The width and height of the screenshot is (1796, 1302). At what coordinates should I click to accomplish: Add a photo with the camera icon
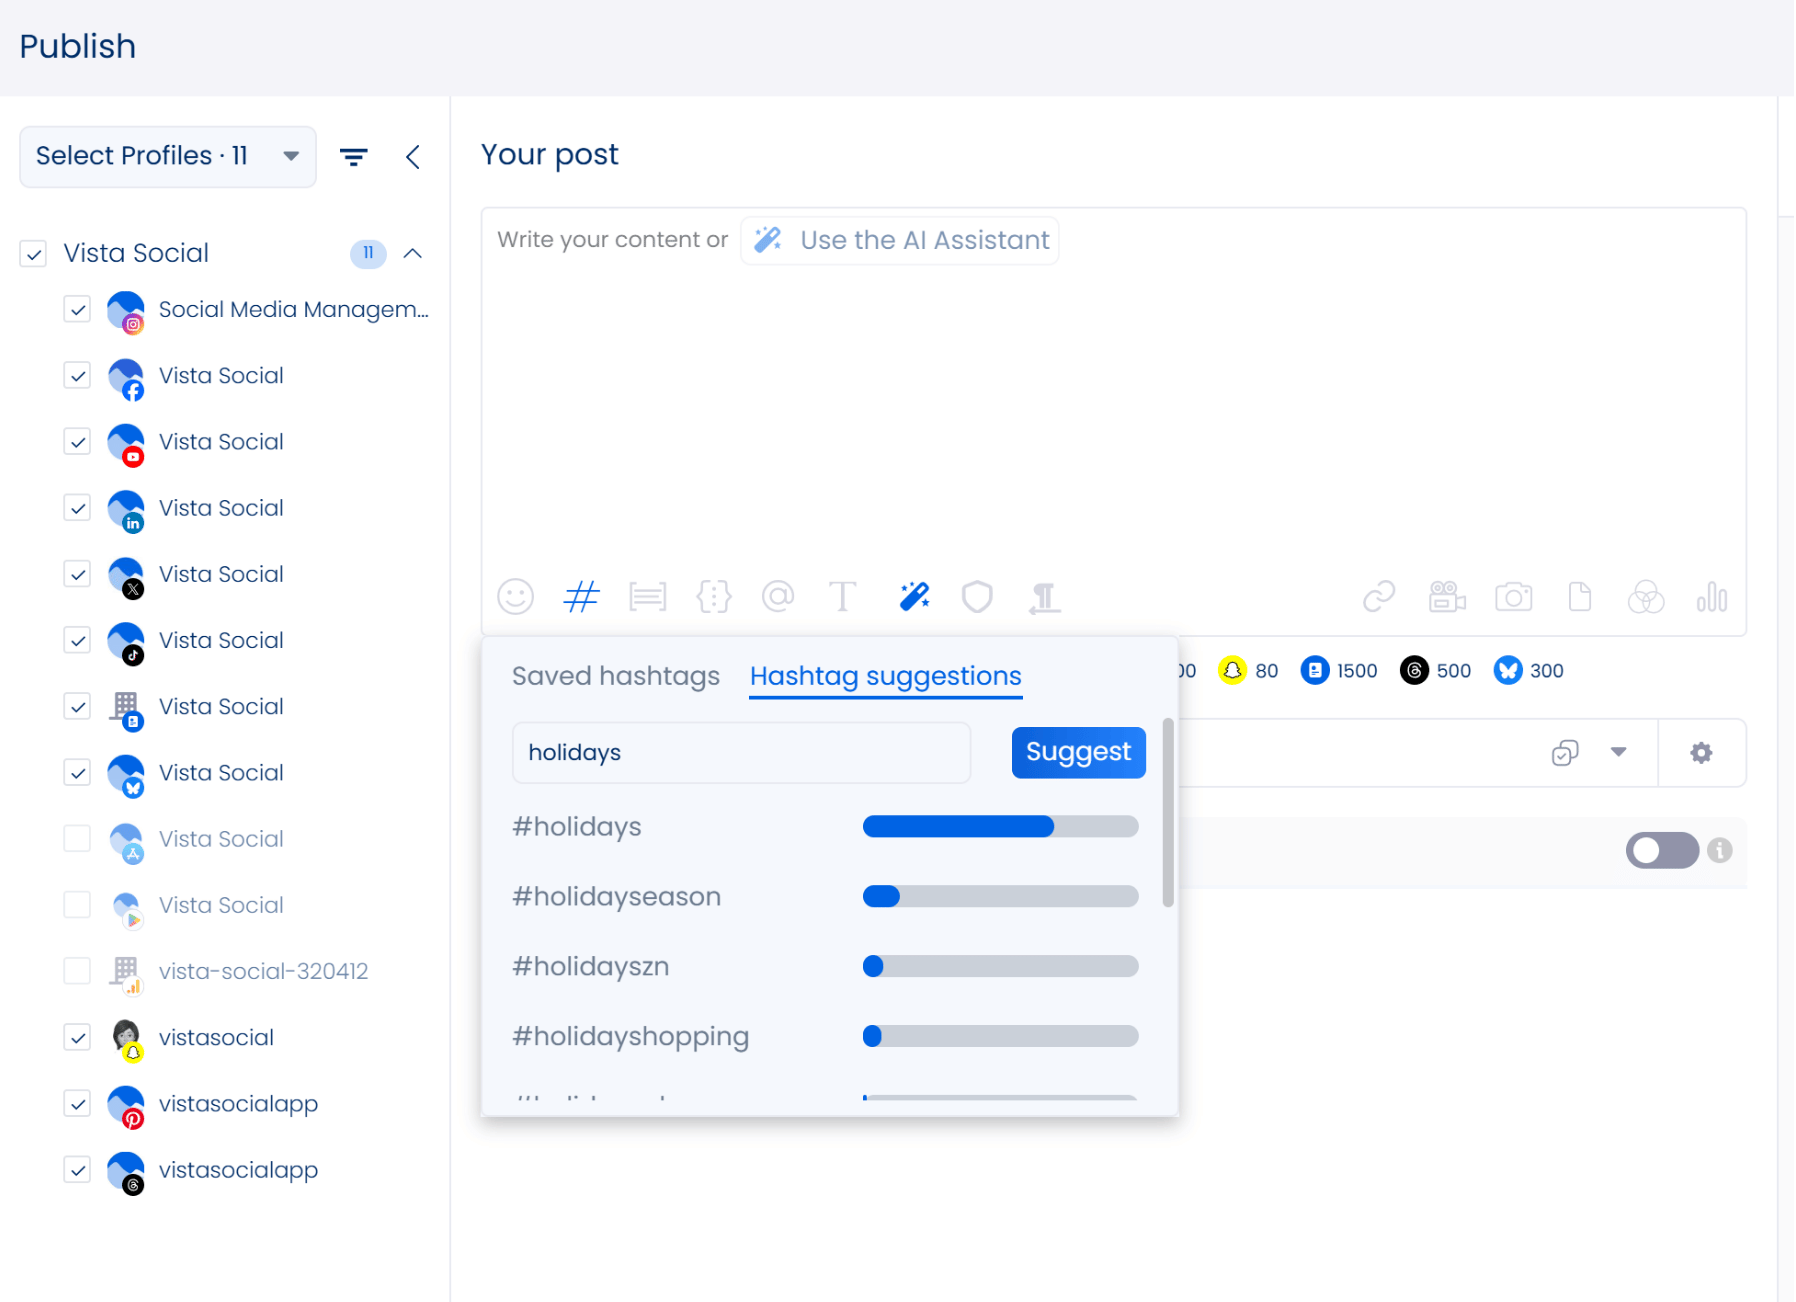tap(1513, 597)
